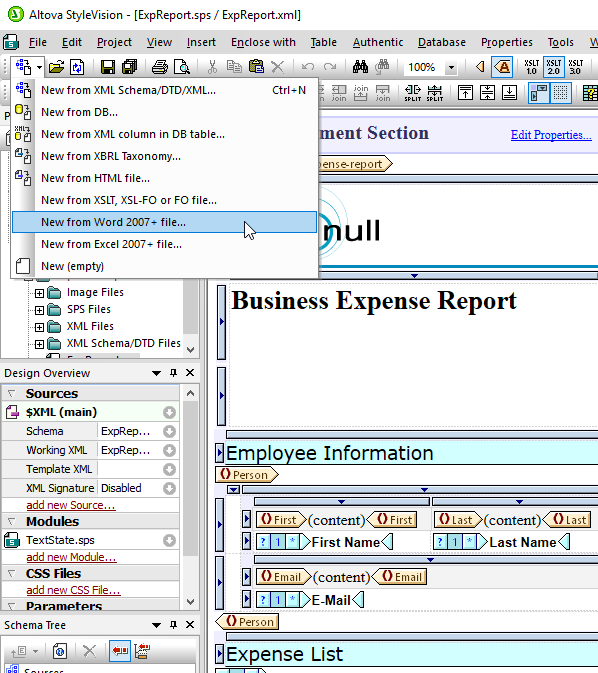Screen dimensions: 598x673
Task: Click add new CSS File link
Action: coord(73,590)
